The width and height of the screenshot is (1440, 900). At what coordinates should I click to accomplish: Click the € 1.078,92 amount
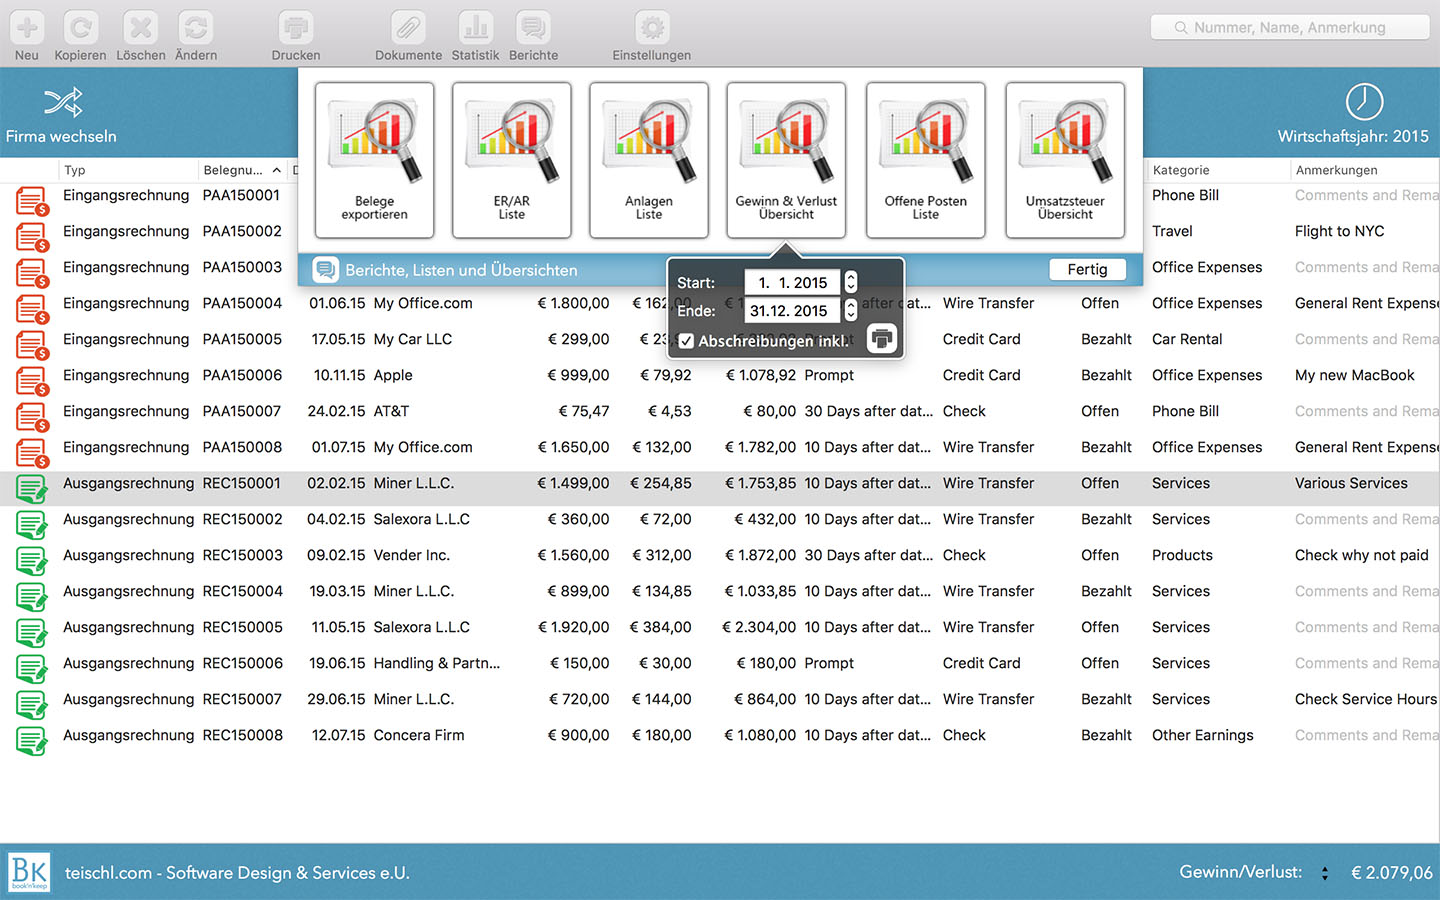761,375
